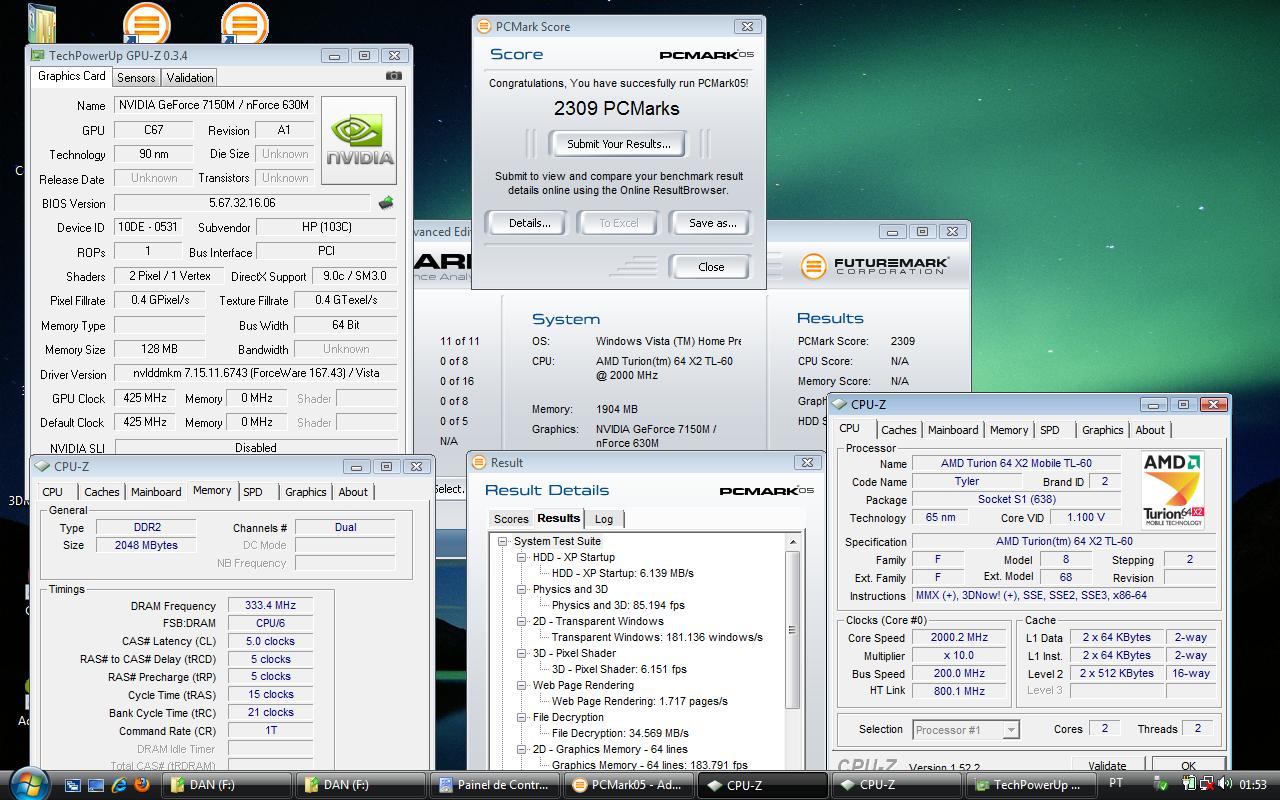Switch to Sensors tab in GPU-Z

click(136, 77)
